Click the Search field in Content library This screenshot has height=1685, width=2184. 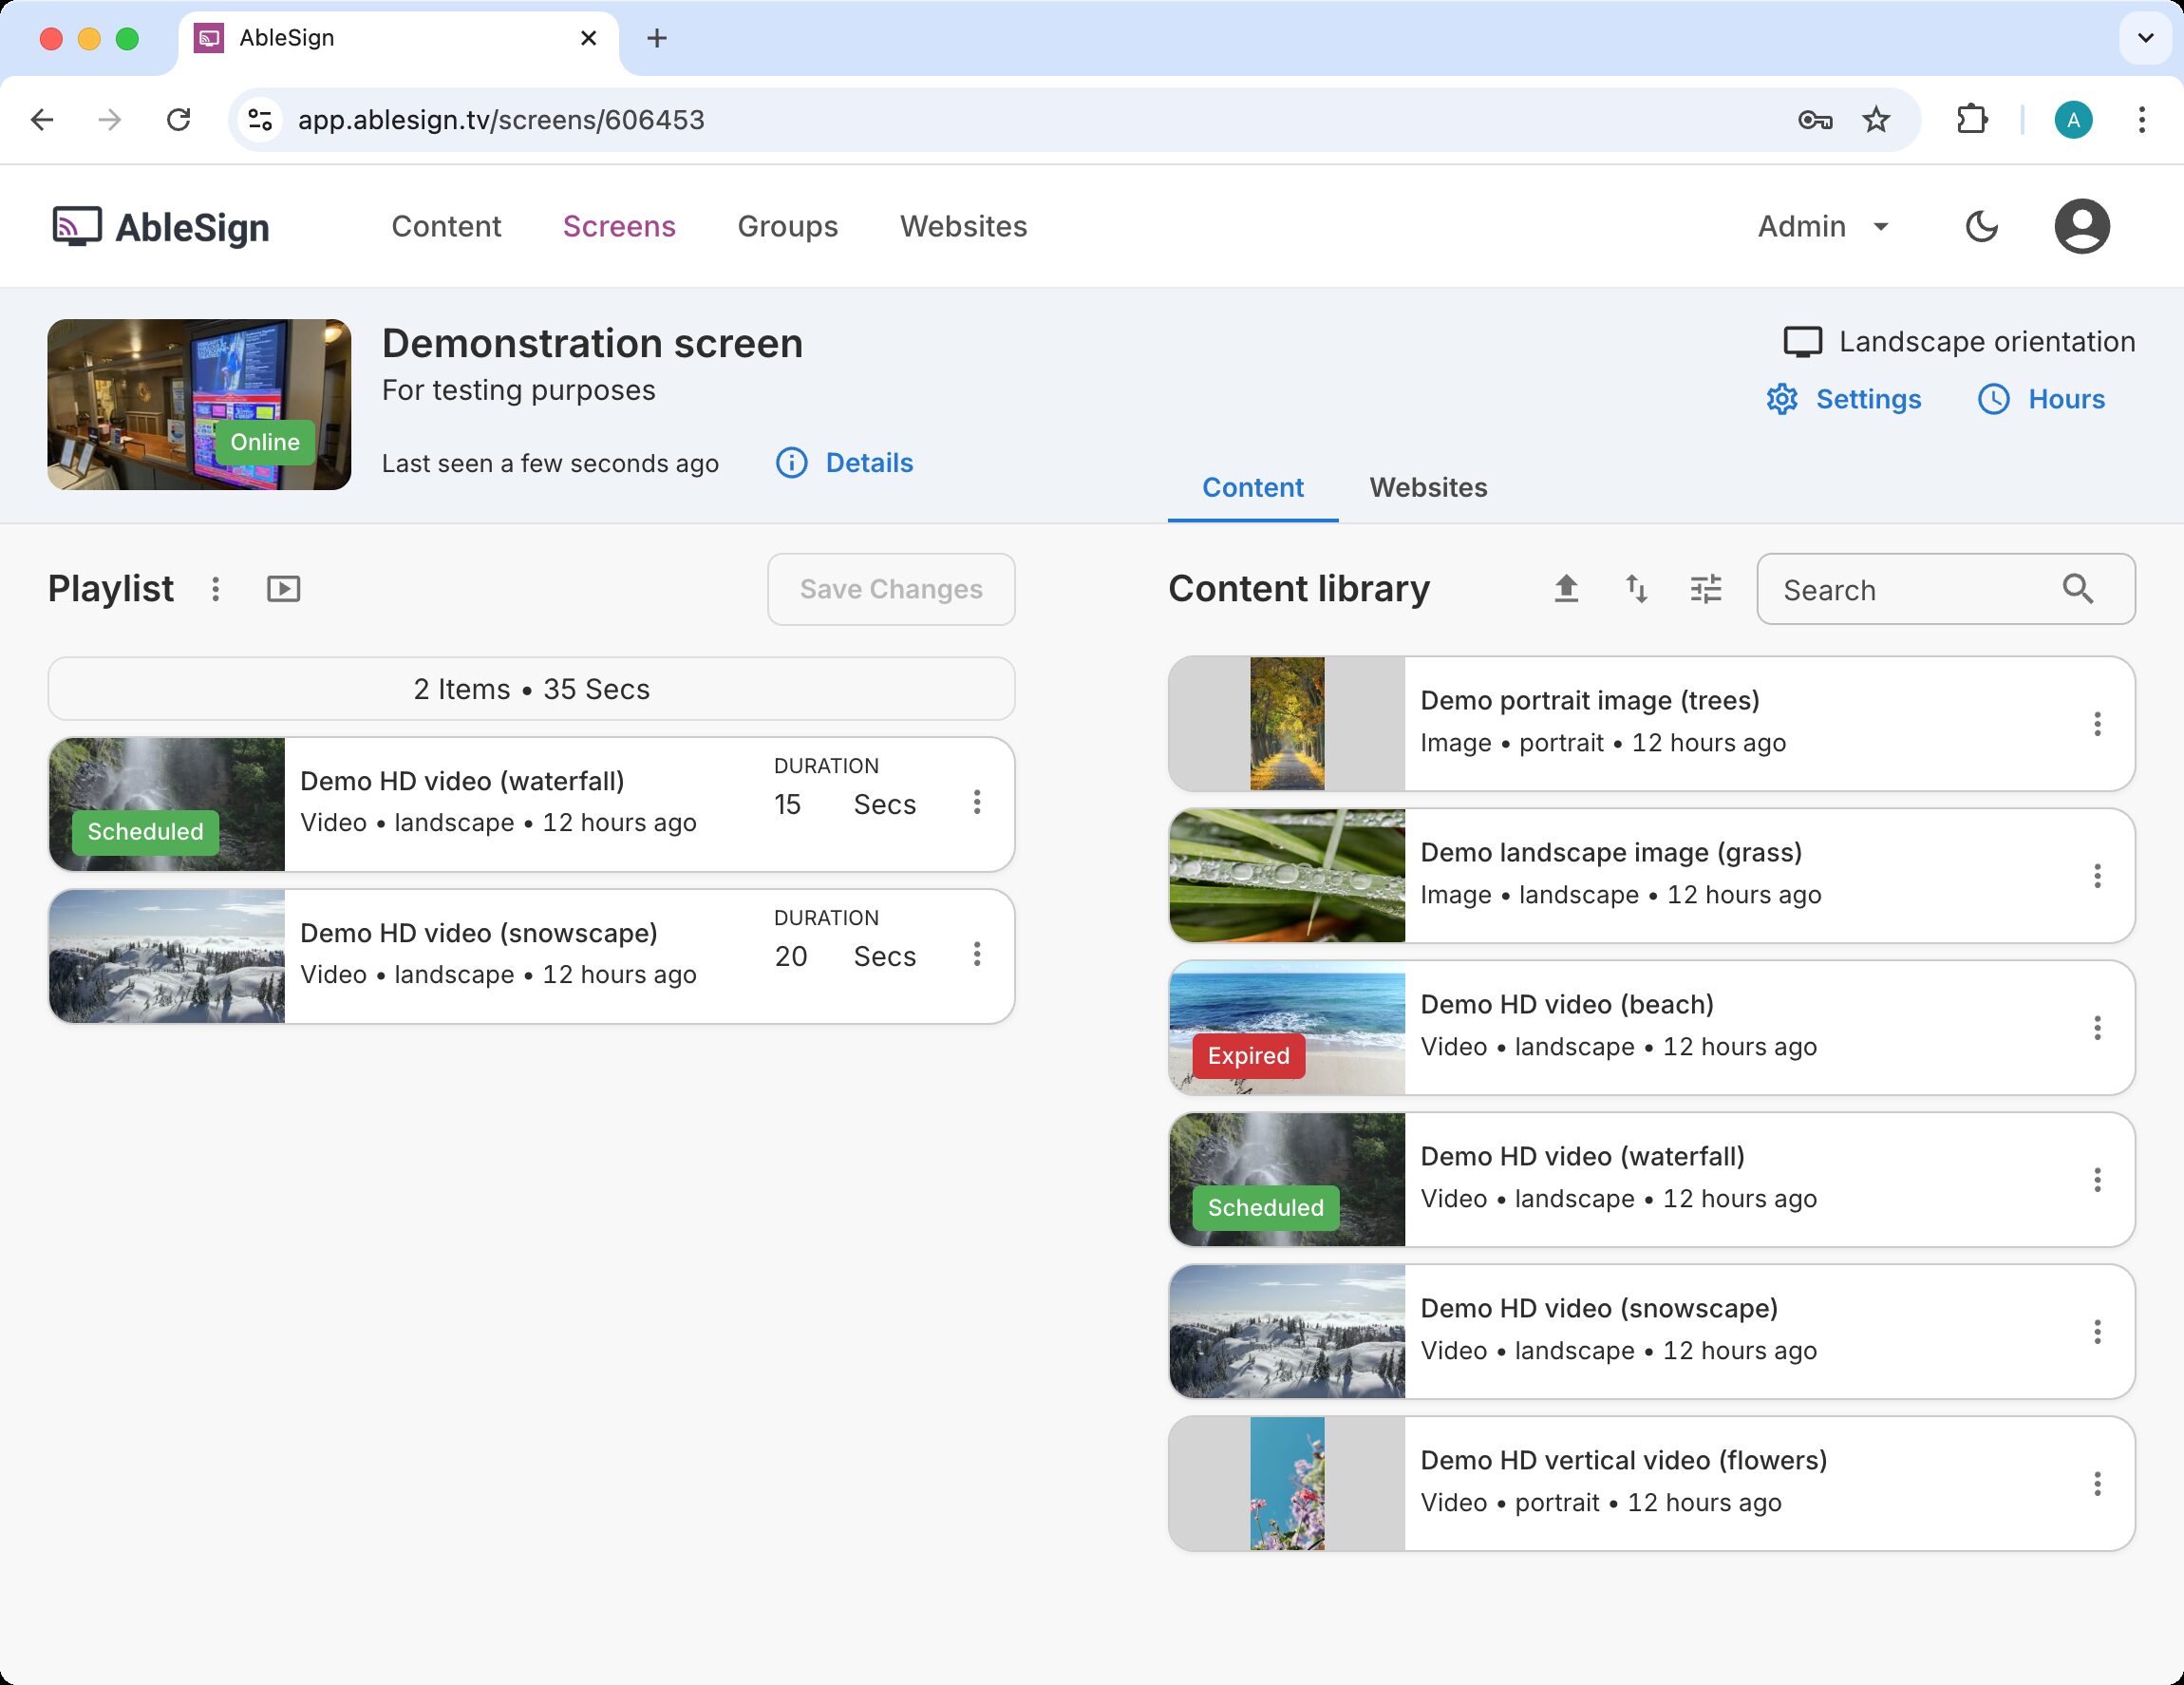(x=1910, y=590)
